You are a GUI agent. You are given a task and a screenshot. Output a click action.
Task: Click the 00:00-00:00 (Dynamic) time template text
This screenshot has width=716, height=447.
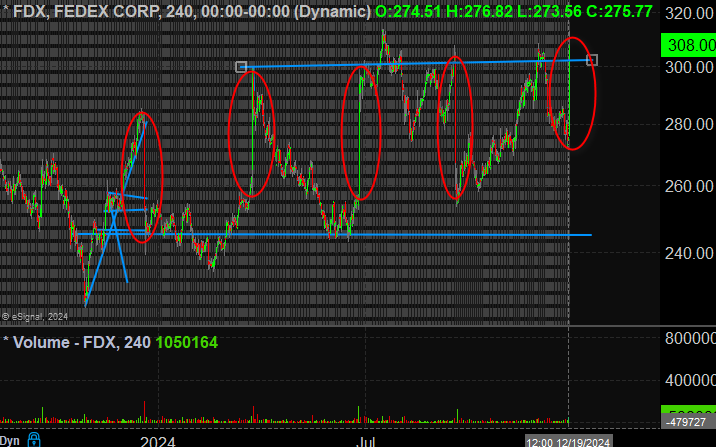[x=286, y=11]
